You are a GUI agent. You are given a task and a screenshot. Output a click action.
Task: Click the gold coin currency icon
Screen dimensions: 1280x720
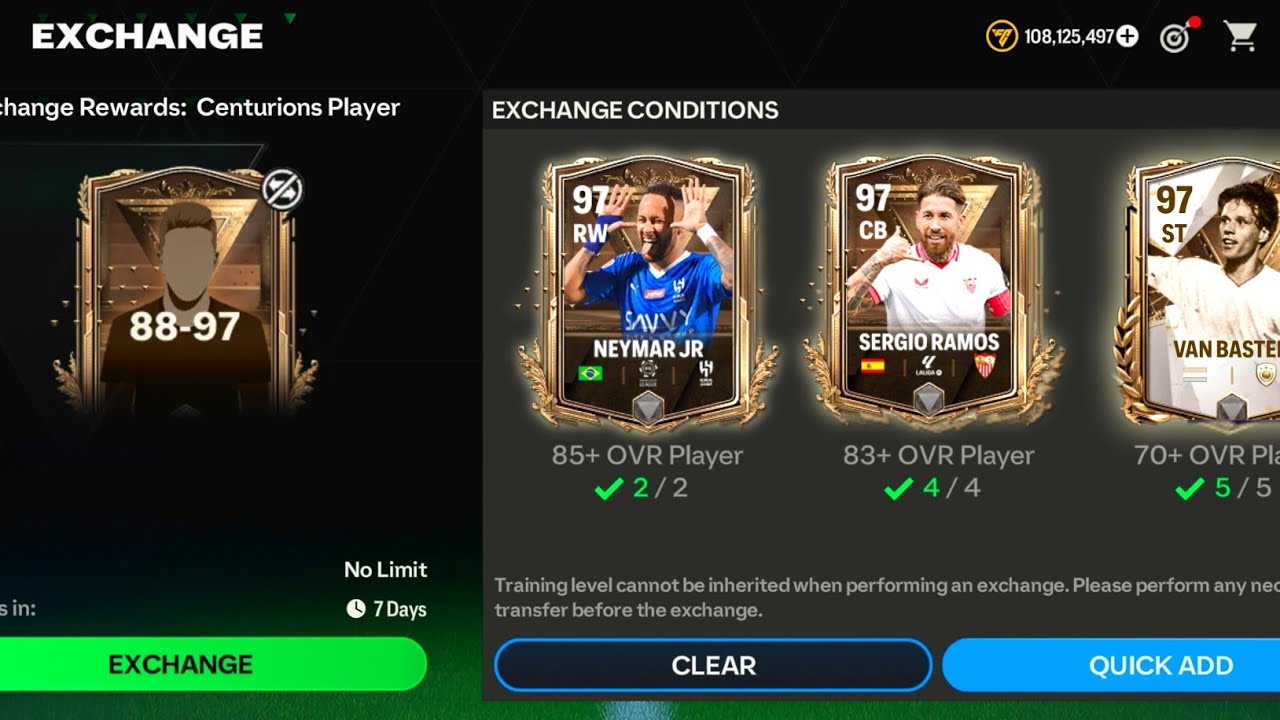click(1001, 37)
